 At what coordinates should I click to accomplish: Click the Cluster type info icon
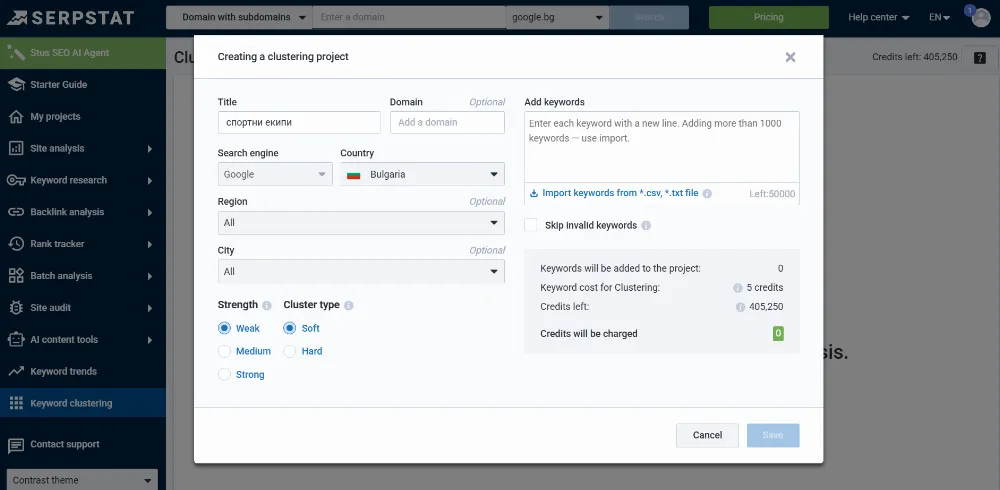click(x=348, y=306)
